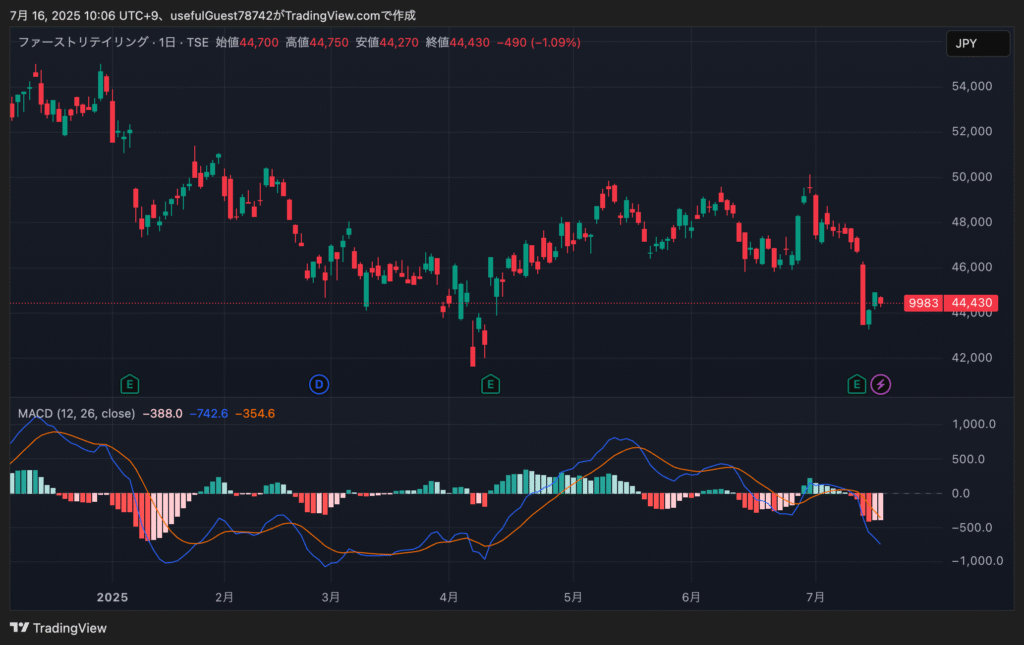Click the blue dividend D marker
This screenshot has width=1024, height=645.
[x=319, y=385]
